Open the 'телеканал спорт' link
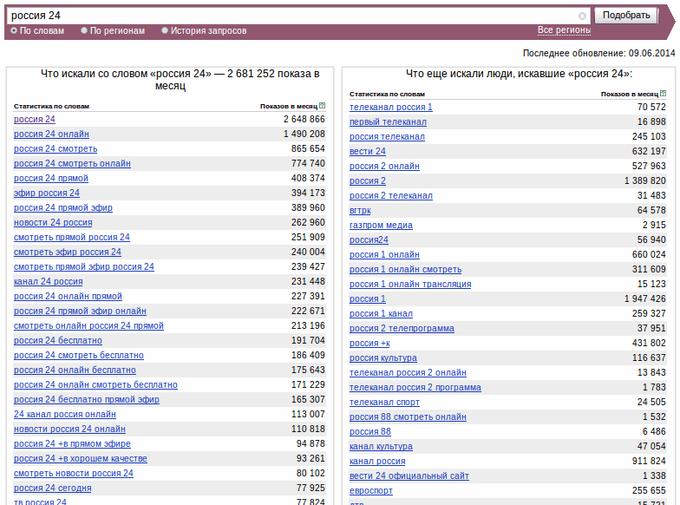 click(x=384, y=402)
